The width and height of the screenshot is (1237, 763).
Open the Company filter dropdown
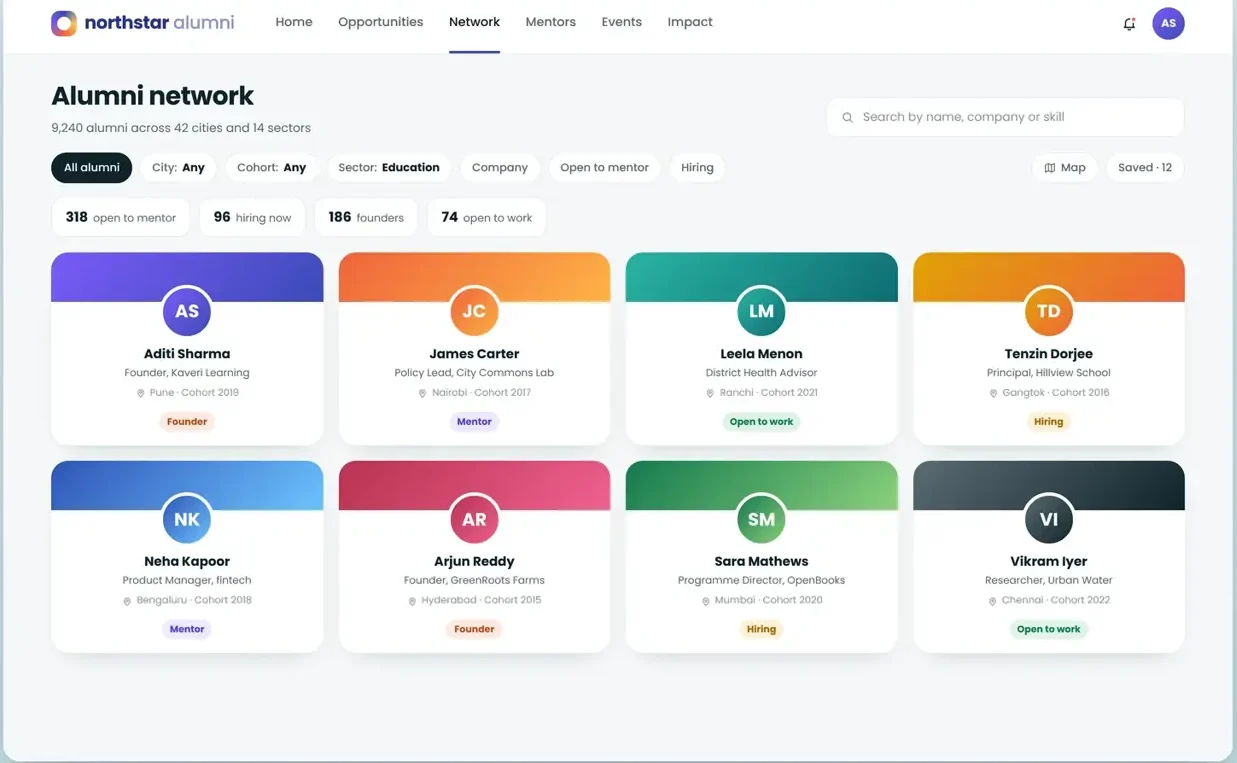(500, 168)
